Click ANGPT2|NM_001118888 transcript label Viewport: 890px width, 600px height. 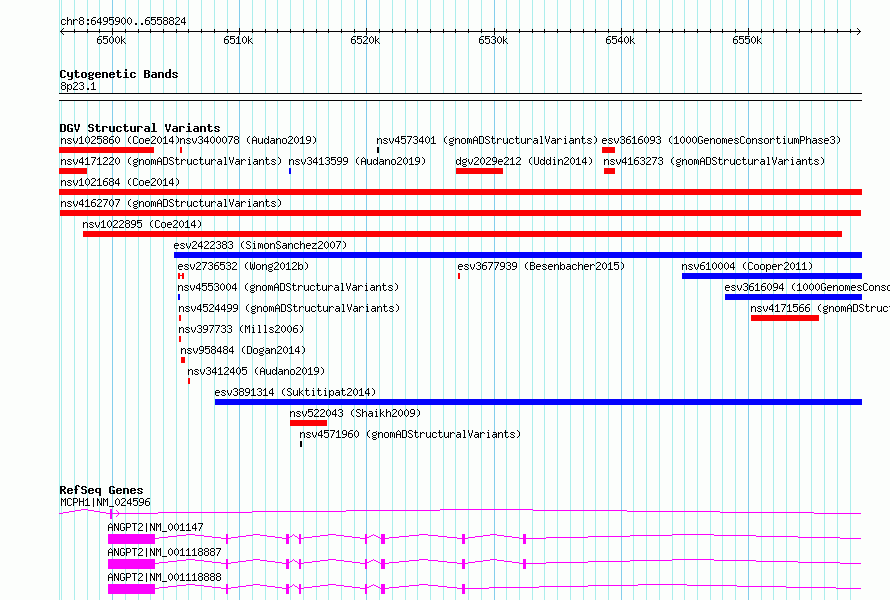(x=164, y=577)
